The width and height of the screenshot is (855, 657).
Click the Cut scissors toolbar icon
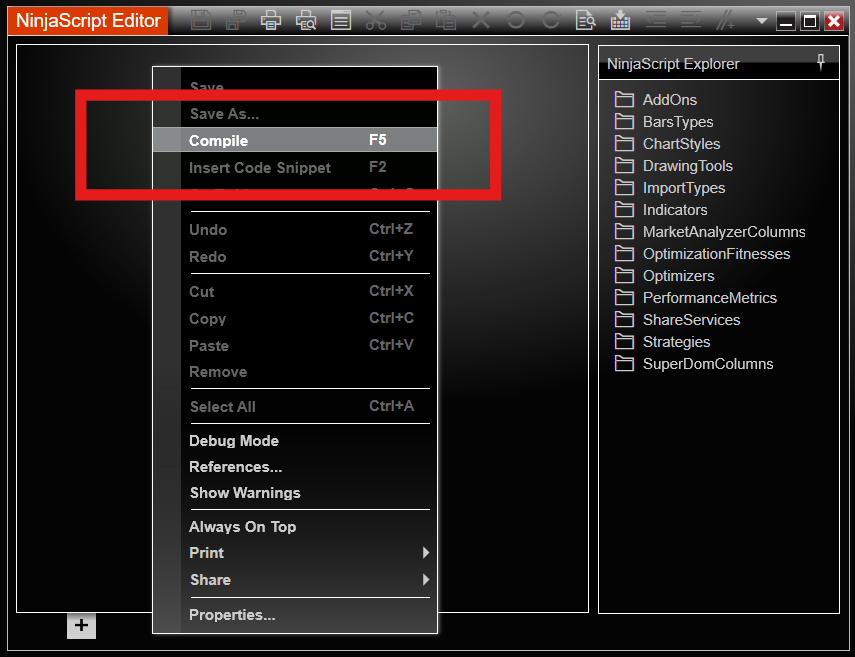[376, 20]
